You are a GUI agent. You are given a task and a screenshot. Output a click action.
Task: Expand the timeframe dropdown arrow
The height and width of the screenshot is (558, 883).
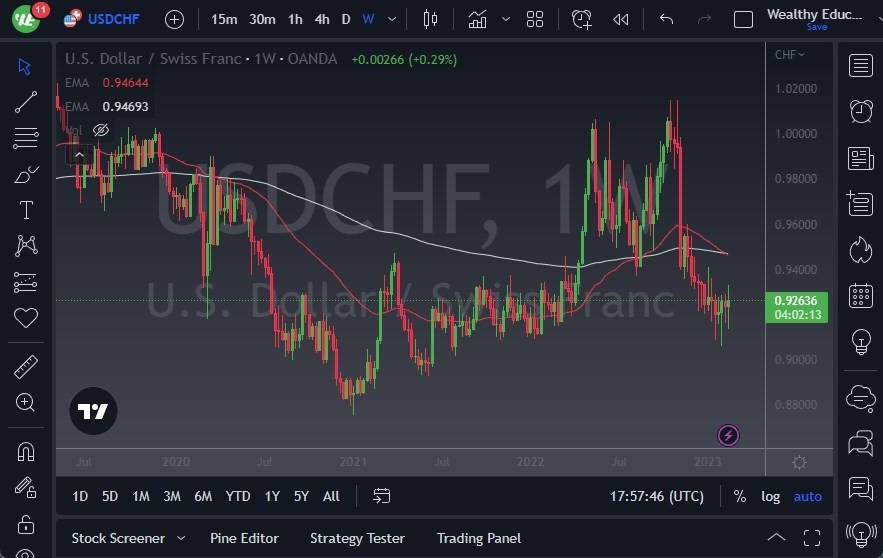click(x=392, y=20)
